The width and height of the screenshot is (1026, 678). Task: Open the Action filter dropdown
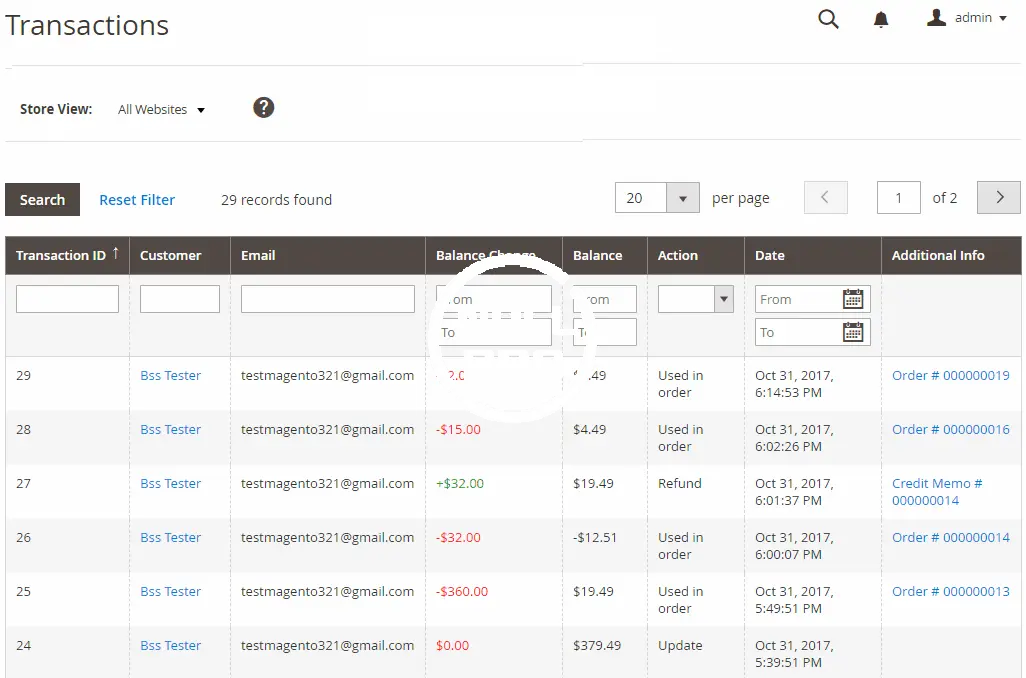(x=696, y=299)
